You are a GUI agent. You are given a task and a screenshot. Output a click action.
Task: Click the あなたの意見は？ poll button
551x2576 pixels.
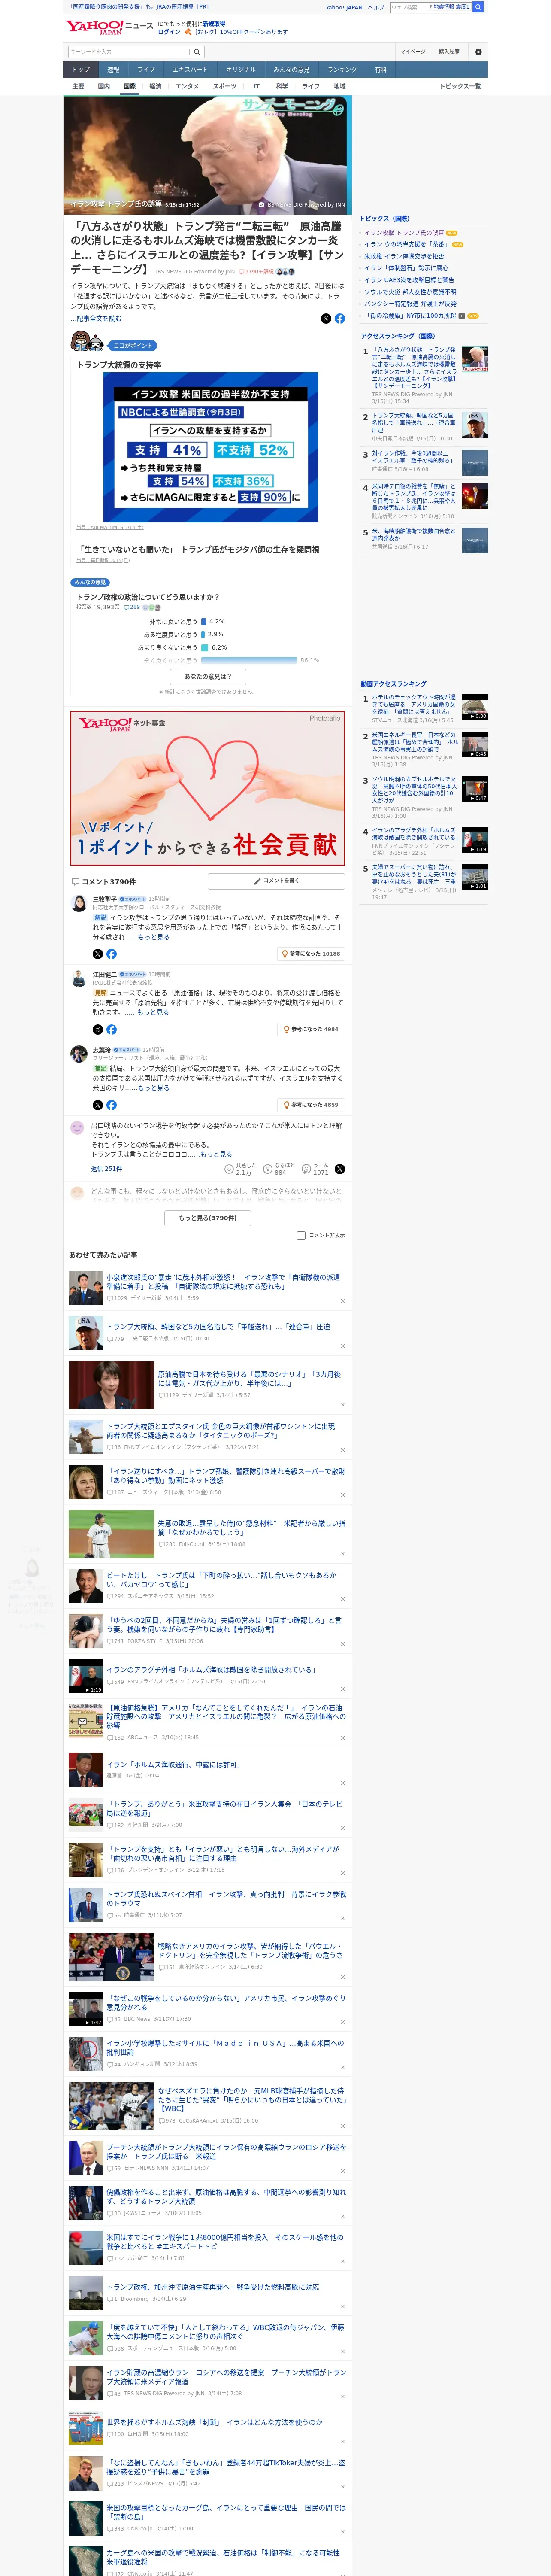[x=208, y=677]
